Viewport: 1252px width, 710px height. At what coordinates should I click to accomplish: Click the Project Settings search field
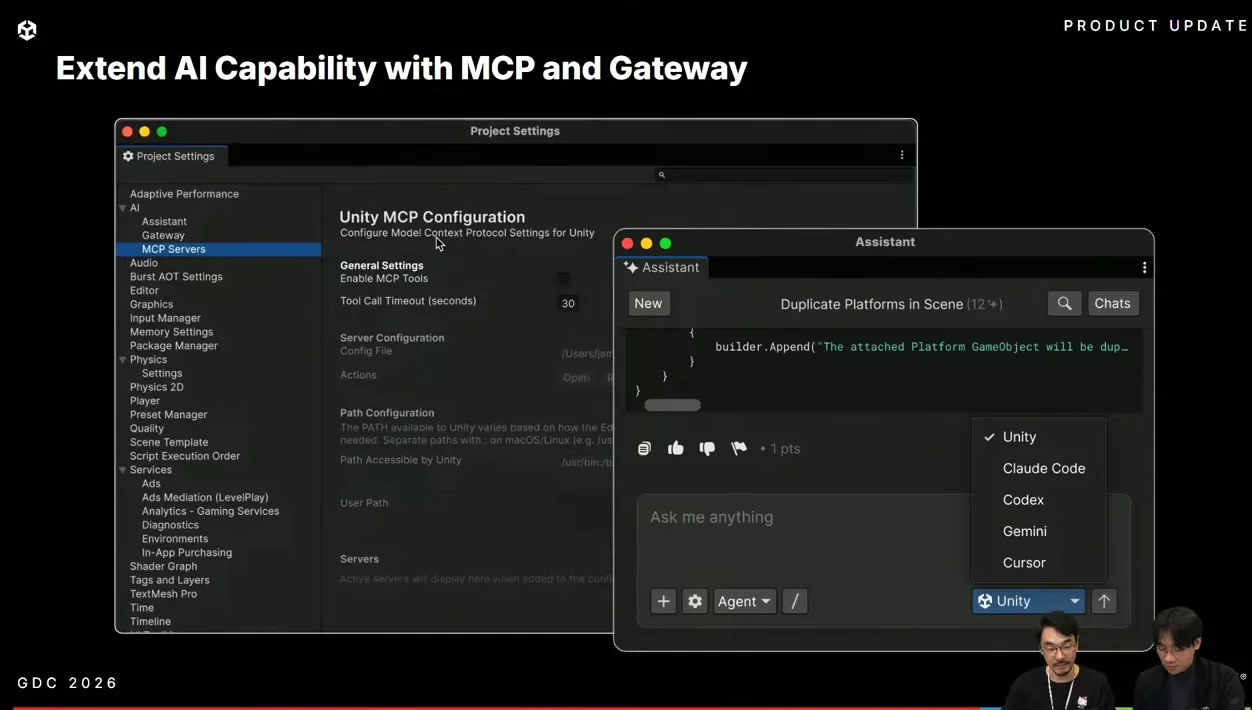point(784,175)
